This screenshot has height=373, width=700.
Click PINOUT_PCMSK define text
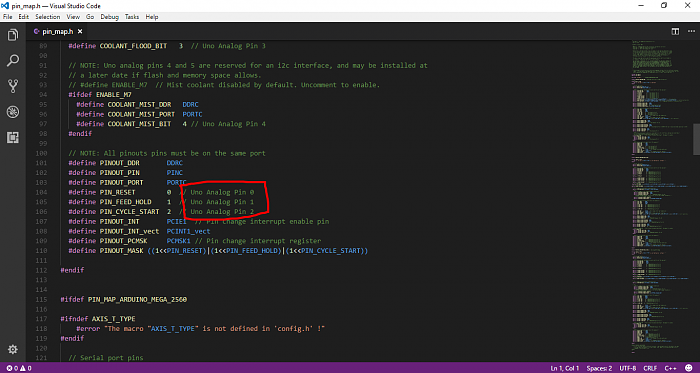(124, 241)
